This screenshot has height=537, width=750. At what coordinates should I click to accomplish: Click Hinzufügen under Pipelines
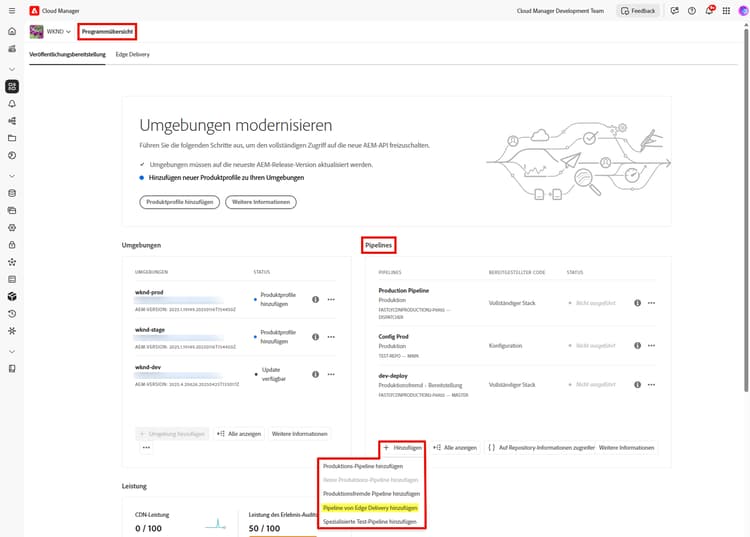pyautogui.click(x=402, y=448)
